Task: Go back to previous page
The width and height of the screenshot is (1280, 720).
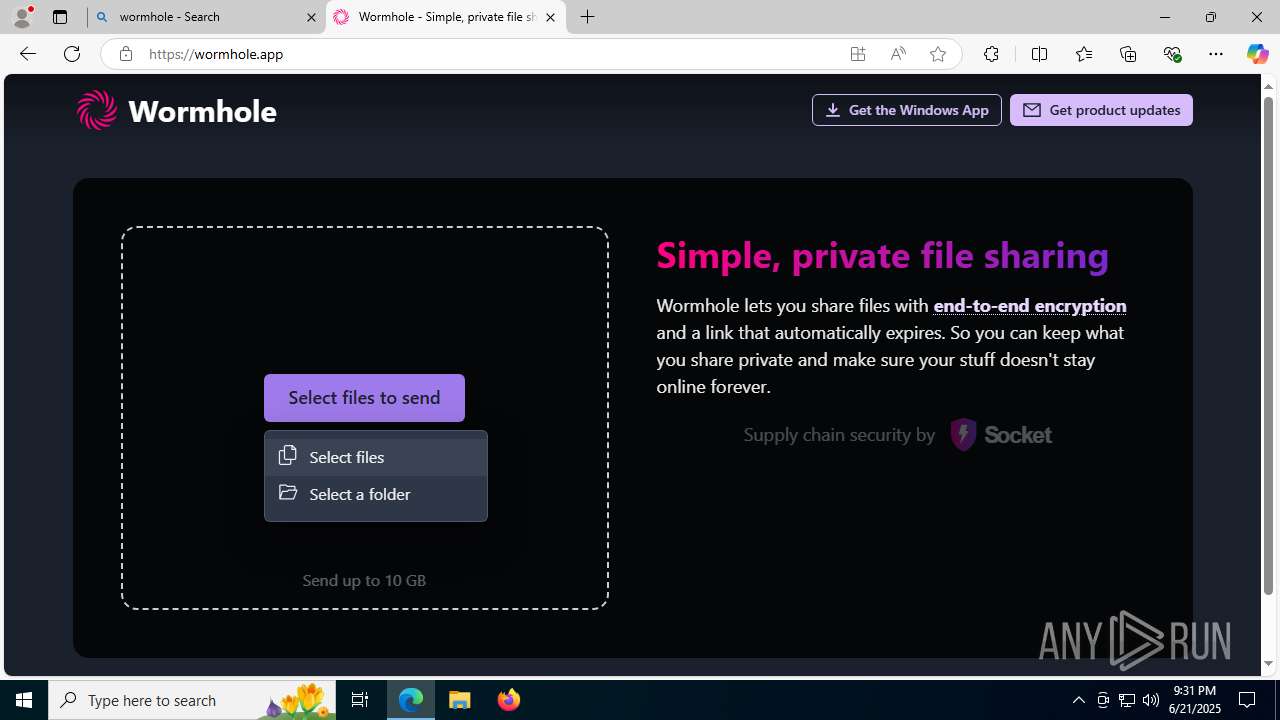Action: click(x=27, y=54)
